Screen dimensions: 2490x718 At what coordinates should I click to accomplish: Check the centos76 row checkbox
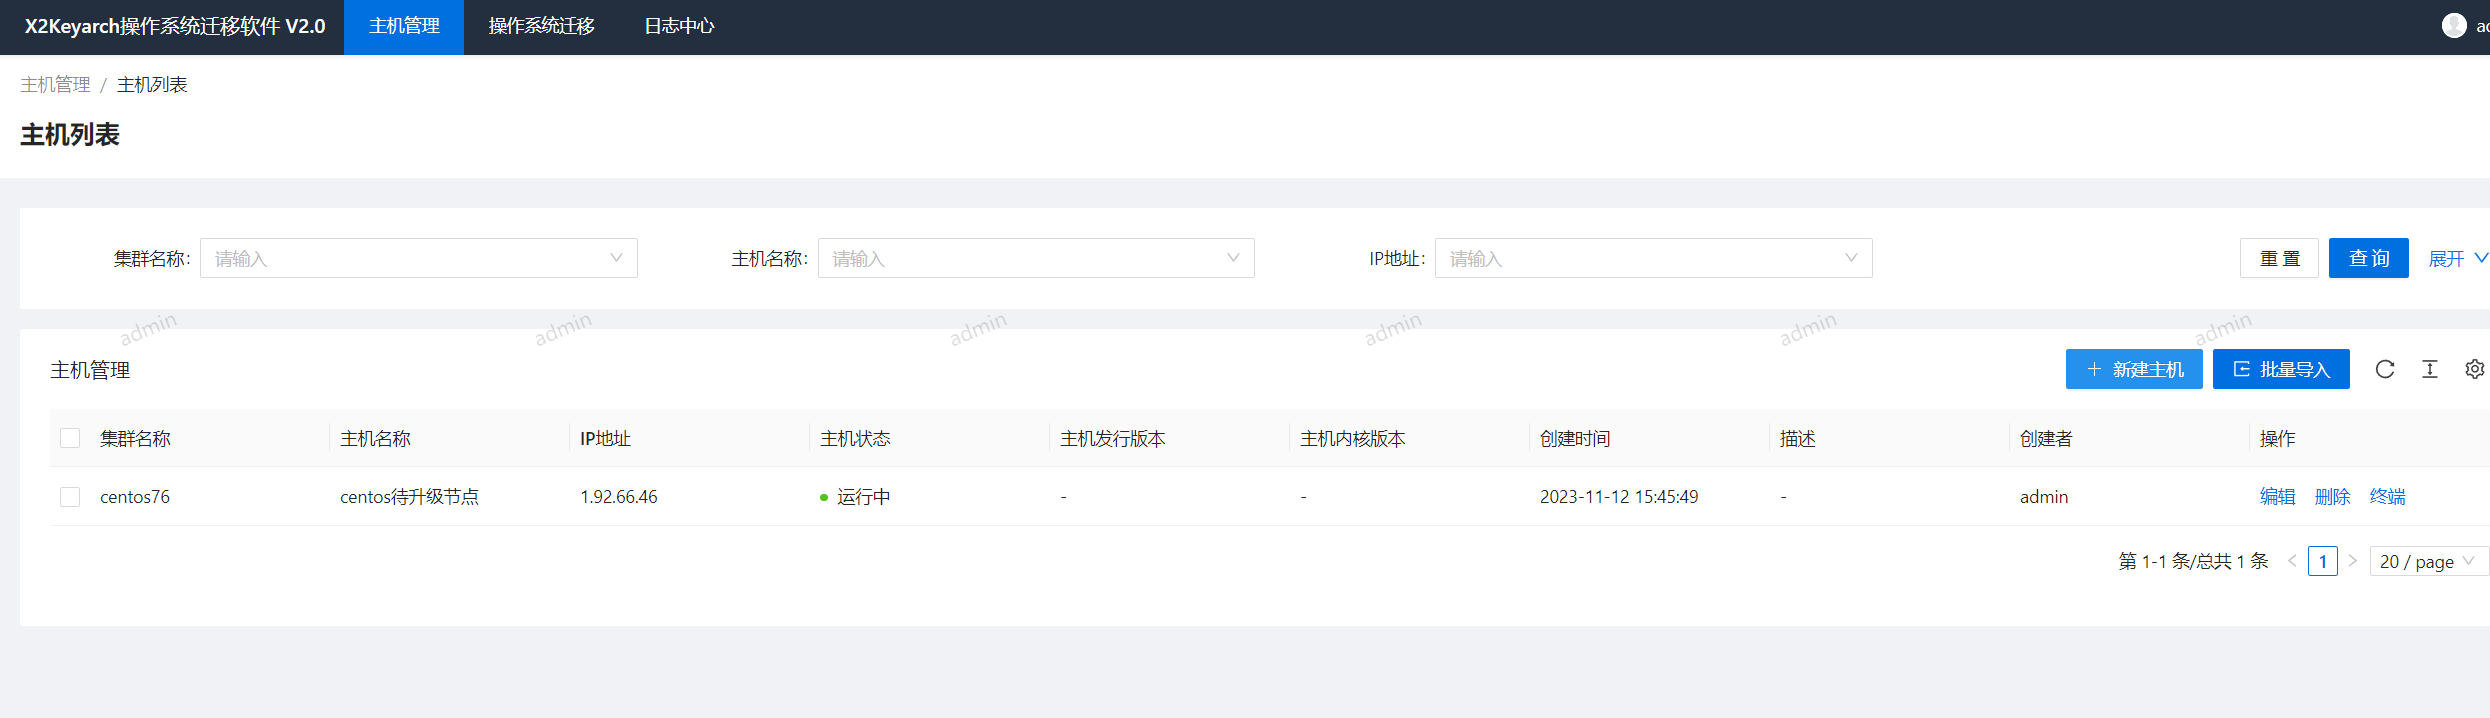(70, 497)
